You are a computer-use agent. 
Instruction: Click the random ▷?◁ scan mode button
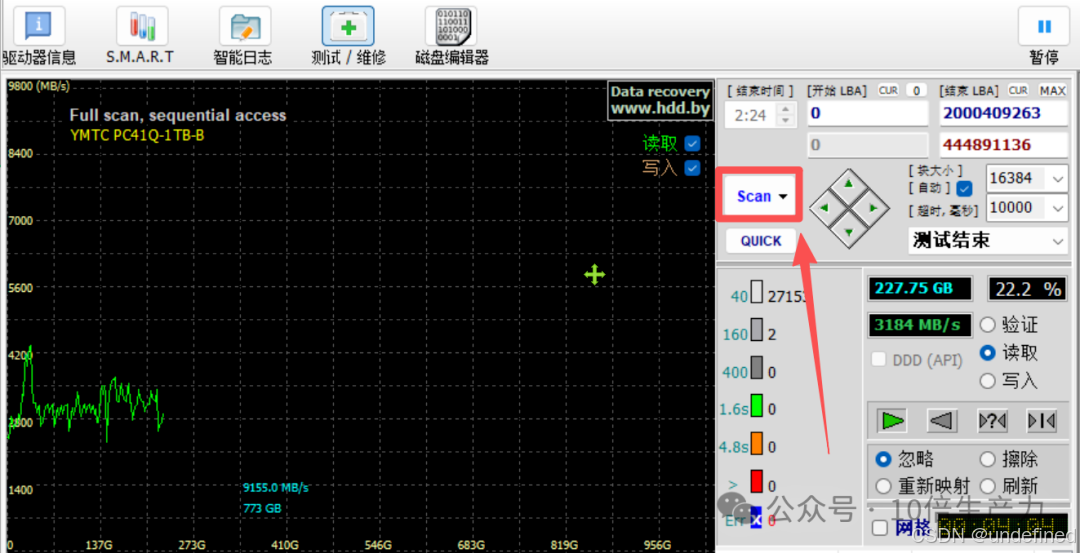click(993, 420)
